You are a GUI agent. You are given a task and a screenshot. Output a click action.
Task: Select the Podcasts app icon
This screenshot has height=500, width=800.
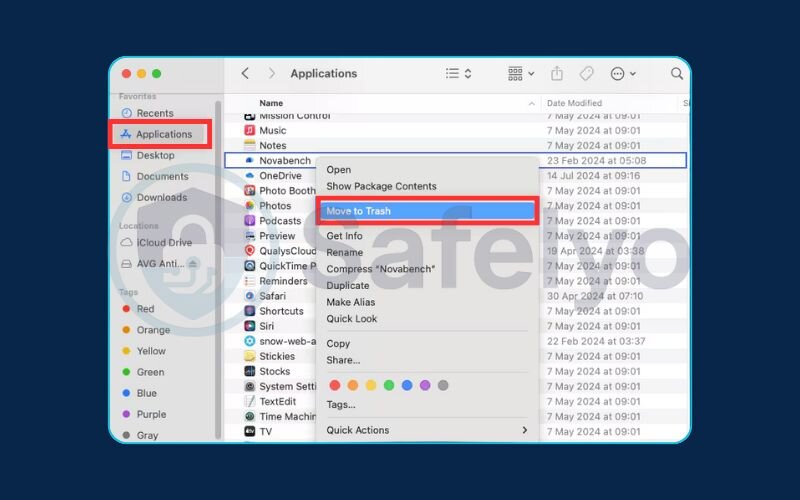tap(249, 220)
